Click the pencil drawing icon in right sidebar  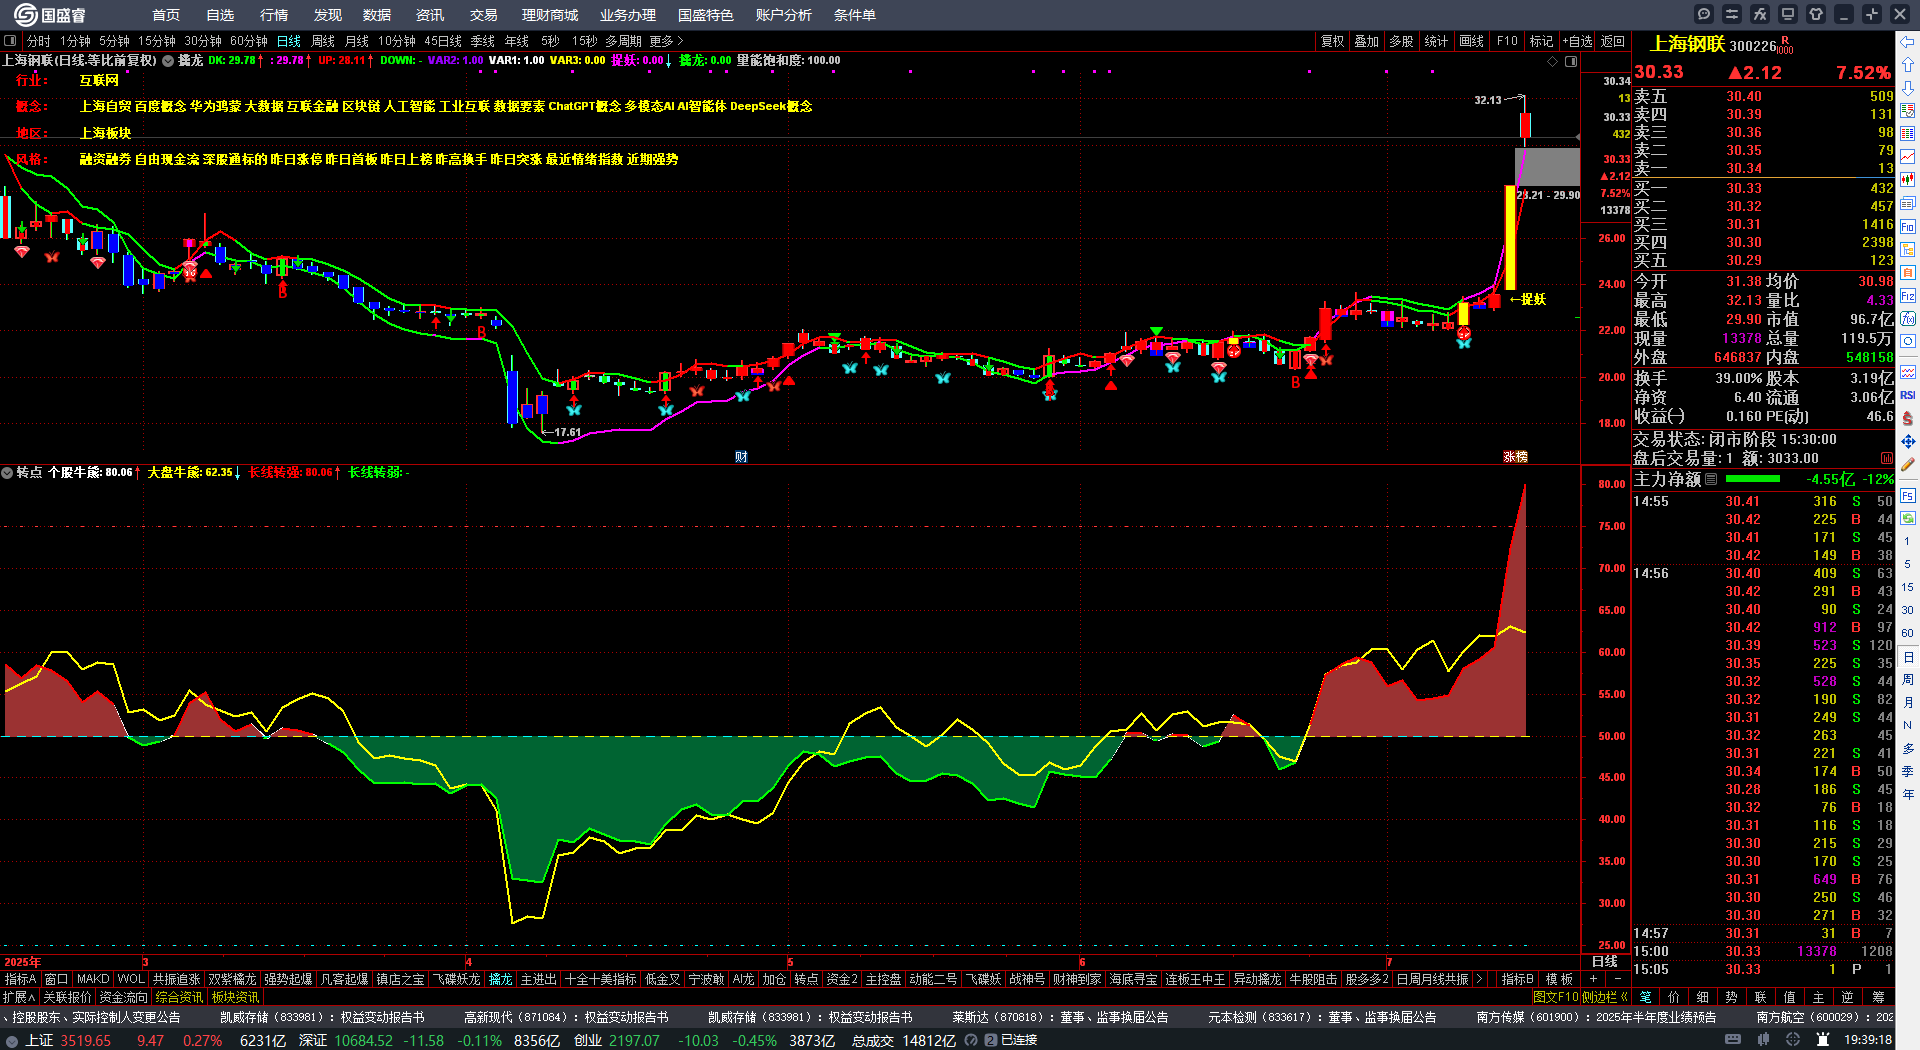click(x=1908, y=464)
